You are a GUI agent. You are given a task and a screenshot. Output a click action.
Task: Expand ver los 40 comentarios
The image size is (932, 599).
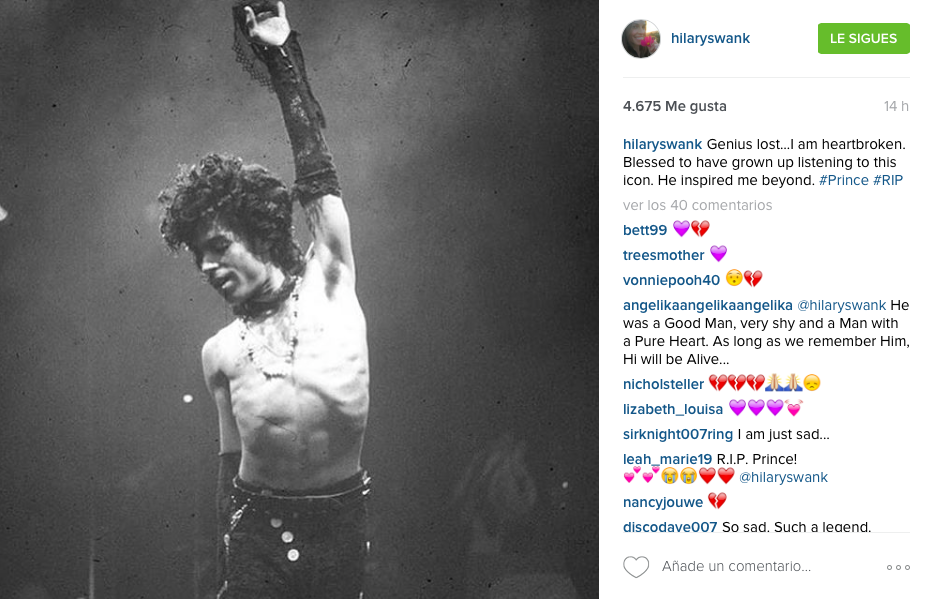pos(697,205)
